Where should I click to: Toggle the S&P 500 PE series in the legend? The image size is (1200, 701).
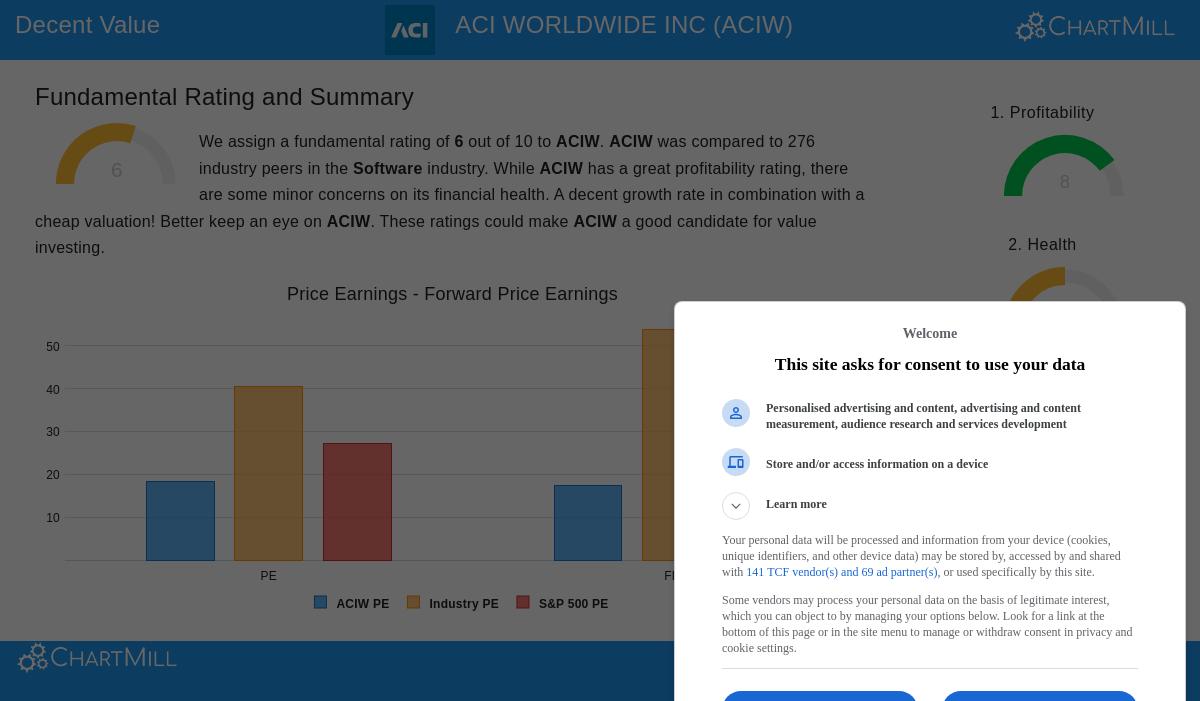[x=573, y=604]
